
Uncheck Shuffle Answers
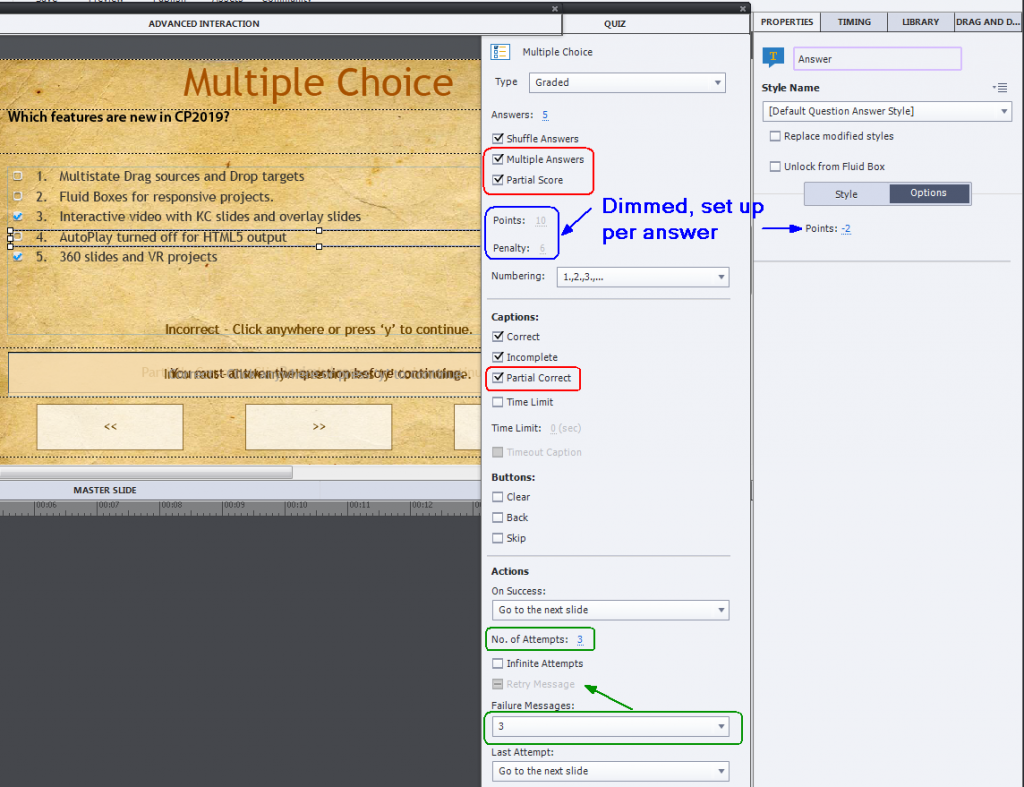498,139
